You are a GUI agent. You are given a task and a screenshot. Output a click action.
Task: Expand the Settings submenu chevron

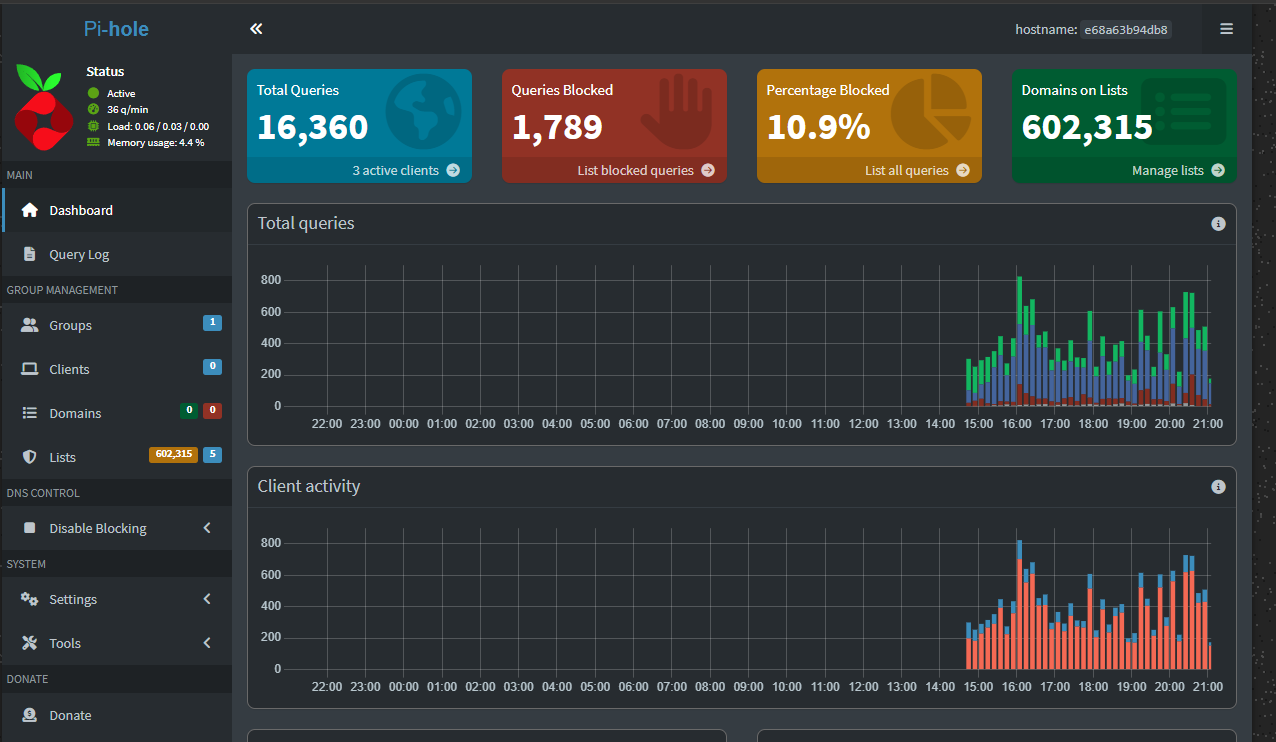(x=207, y=599)
